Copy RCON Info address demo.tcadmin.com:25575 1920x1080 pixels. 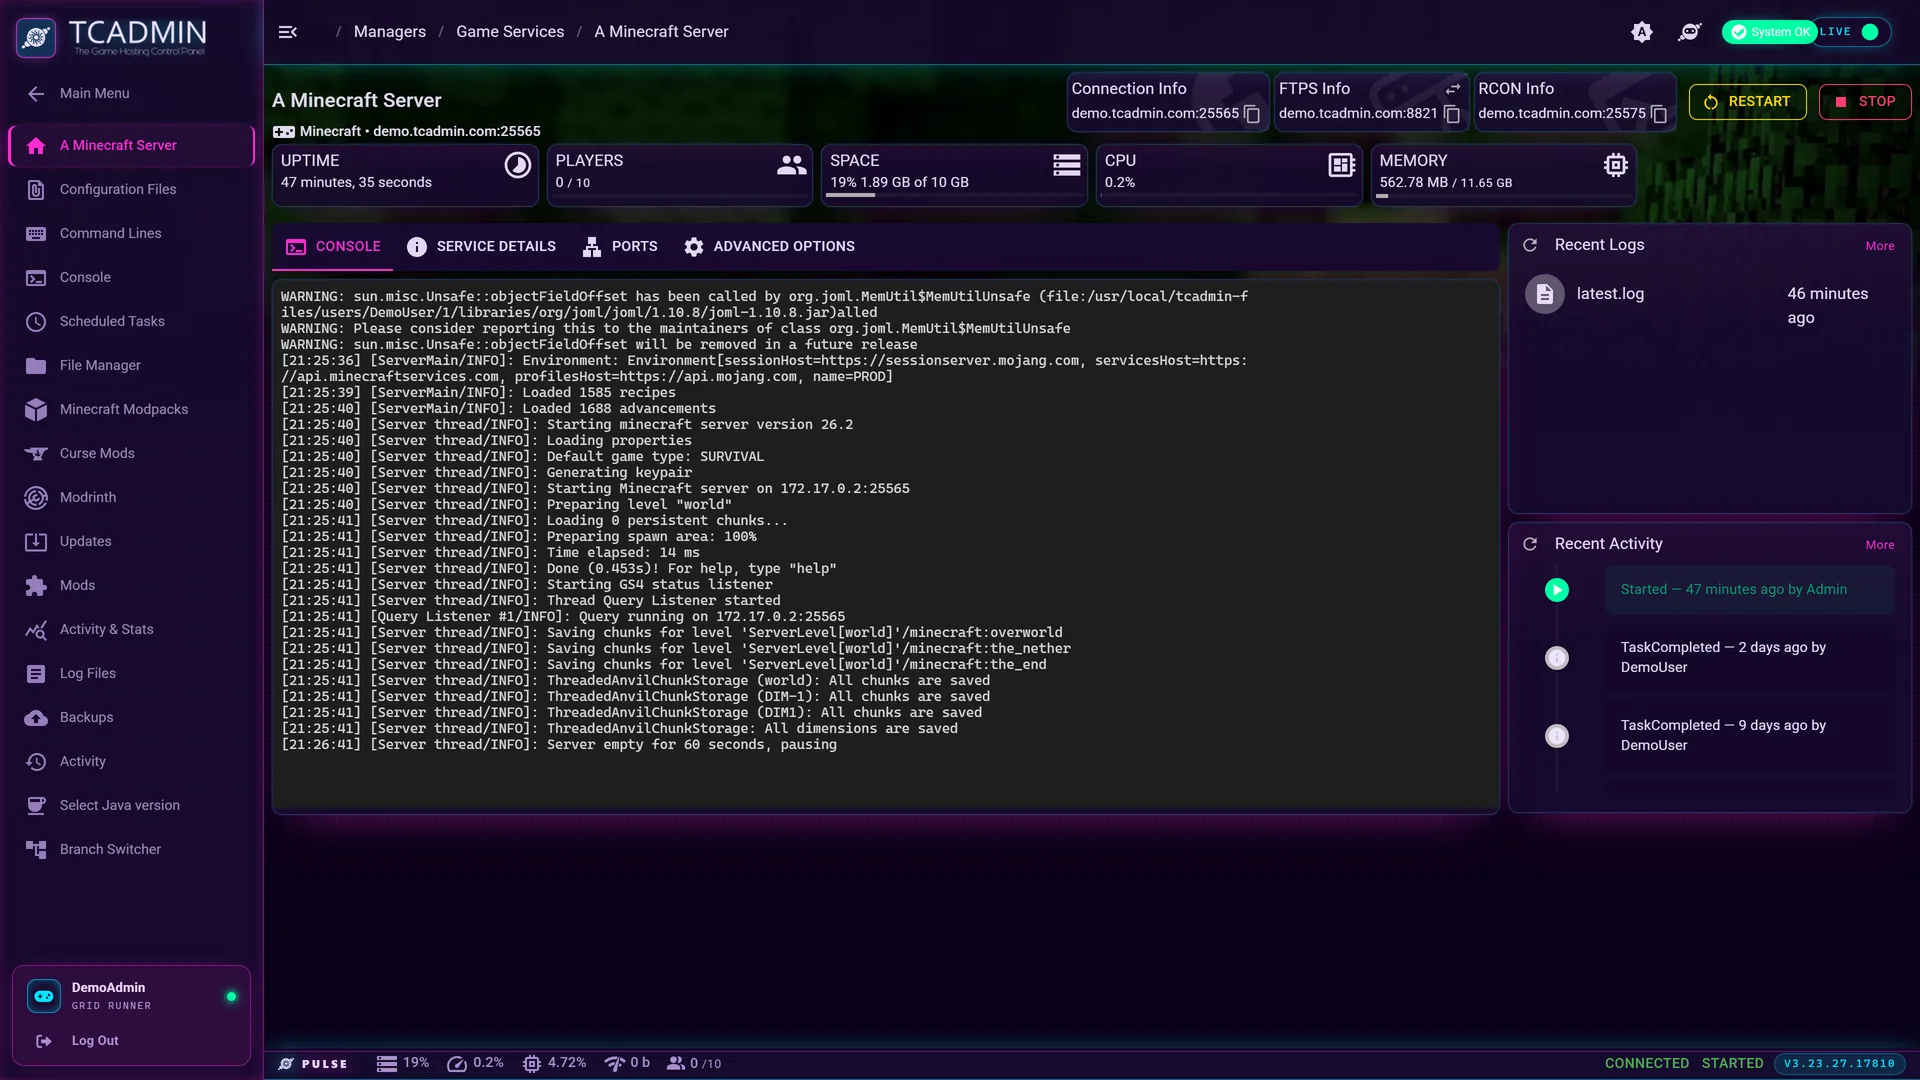point(1659,114)
